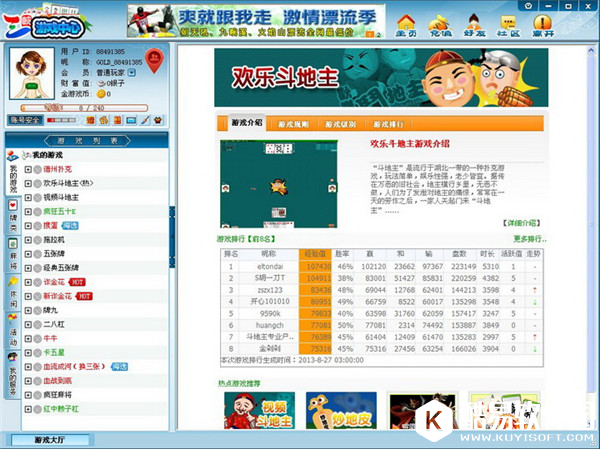The height and width of the screenshot is (449, 600).
Task: Switch to 游戏级别 tab
Action: tap(340, 124)
